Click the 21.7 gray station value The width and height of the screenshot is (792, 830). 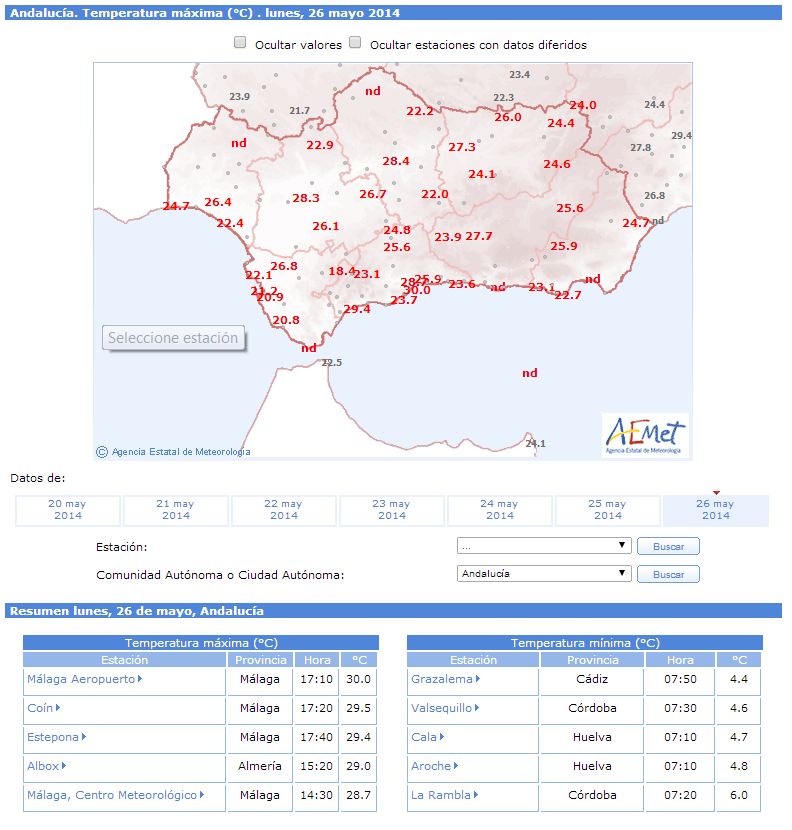[299, 111]
